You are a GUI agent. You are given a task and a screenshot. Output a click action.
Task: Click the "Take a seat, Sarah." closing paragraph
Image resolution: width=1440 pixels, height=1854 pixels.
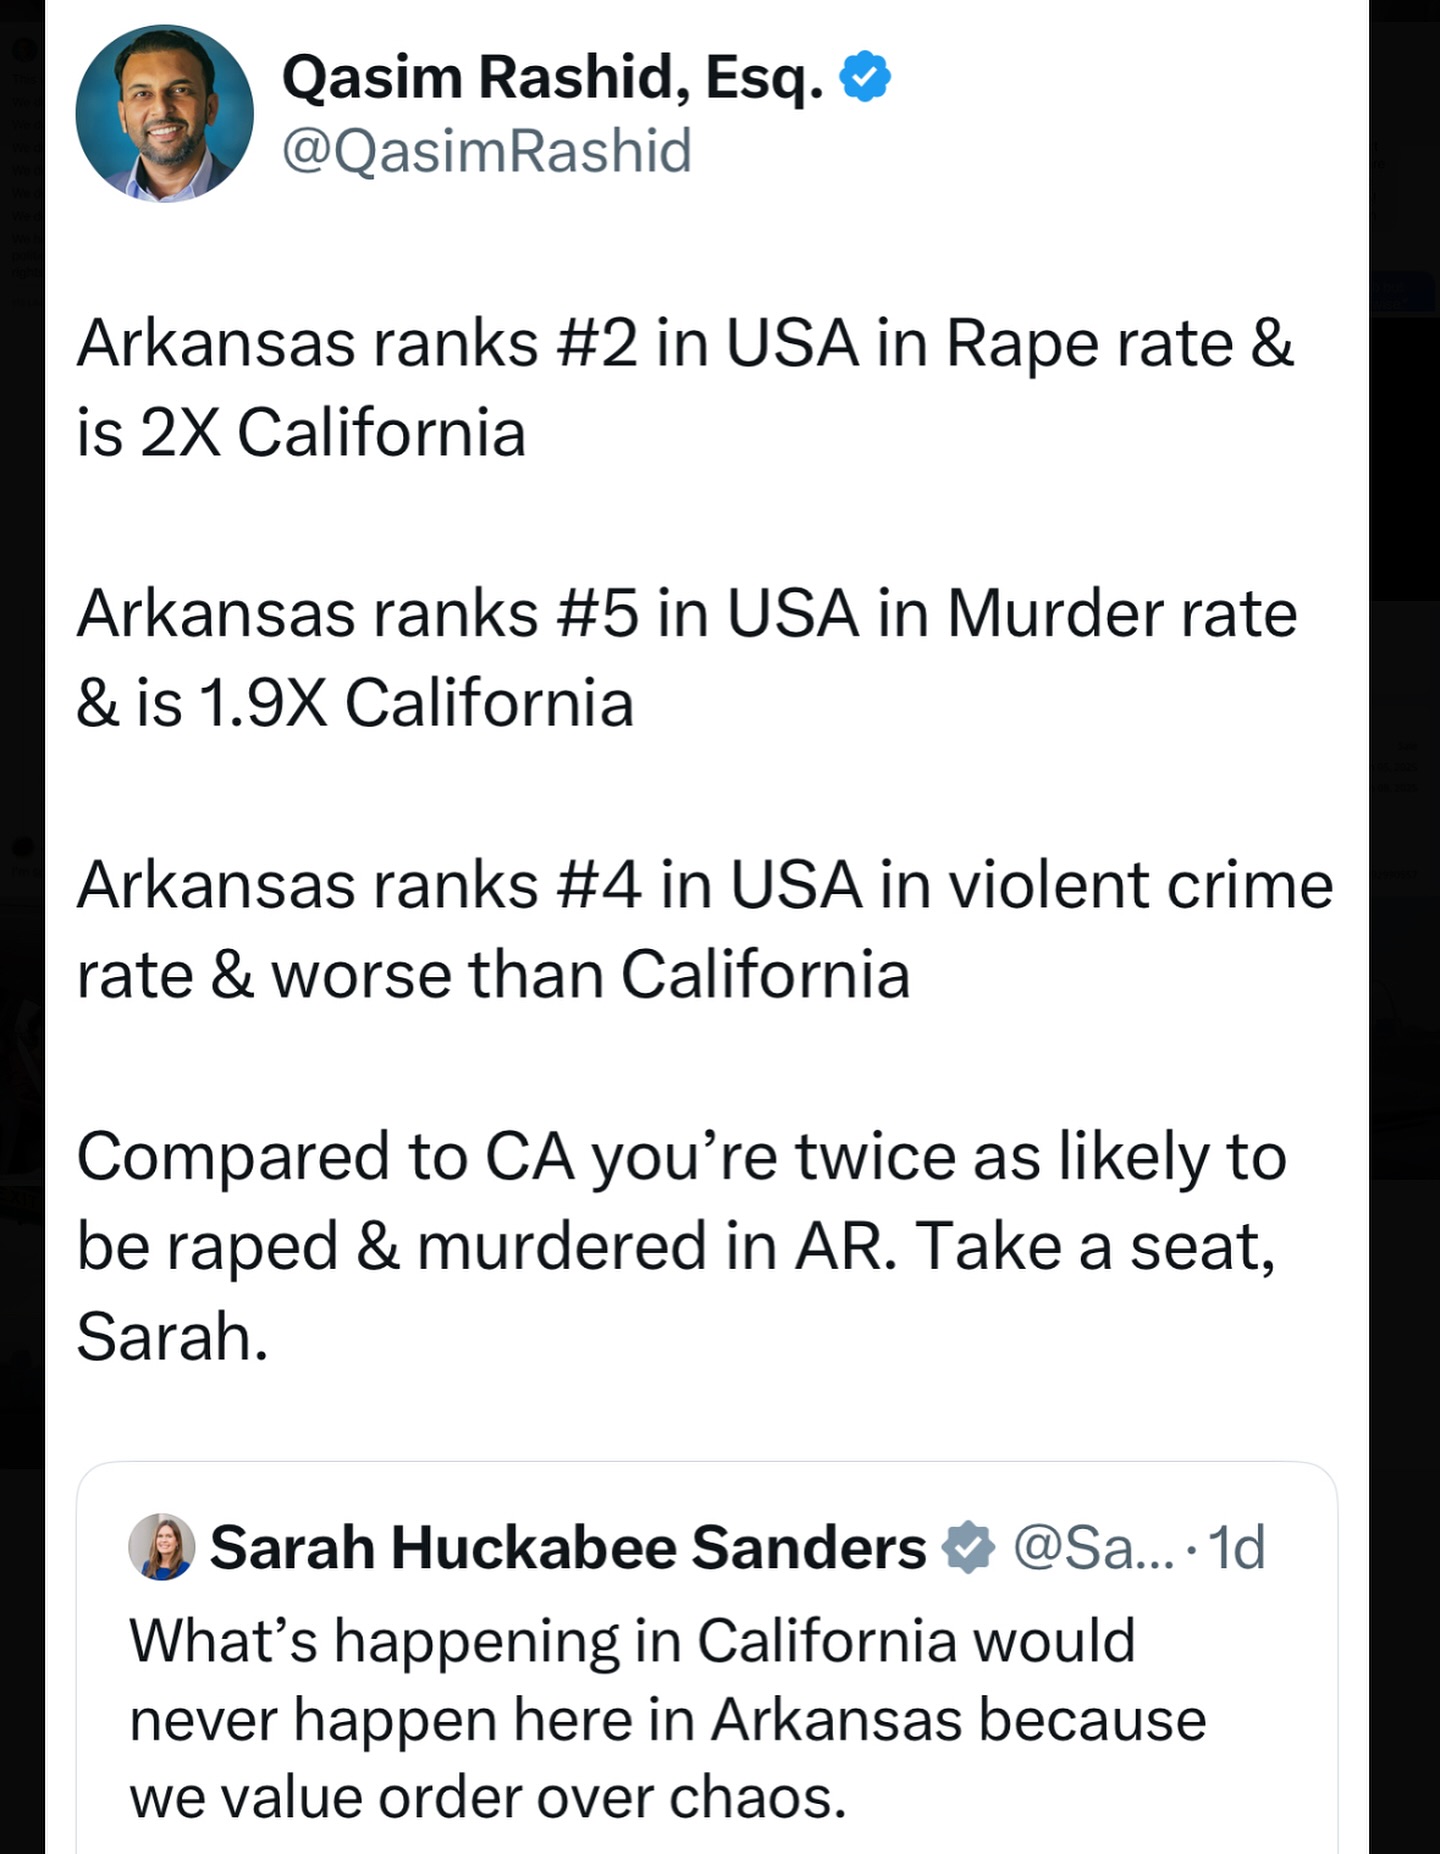point(680,1246)
